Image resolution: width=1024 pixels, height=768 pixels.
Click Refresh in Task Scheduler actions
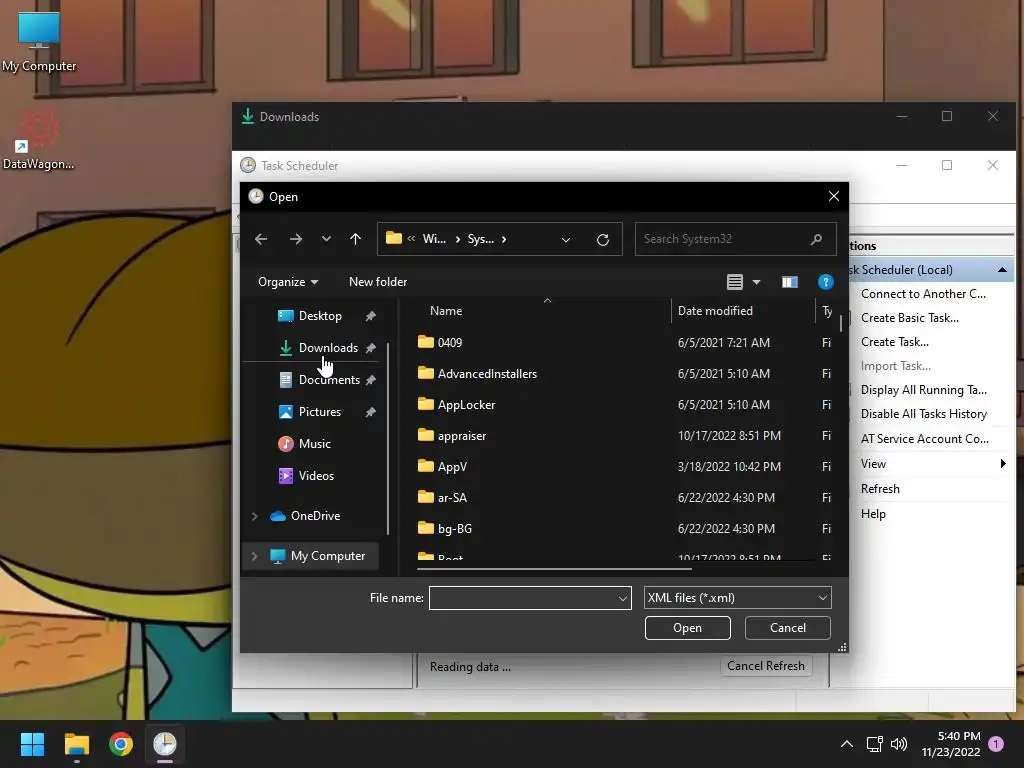[x=880, y=489]
